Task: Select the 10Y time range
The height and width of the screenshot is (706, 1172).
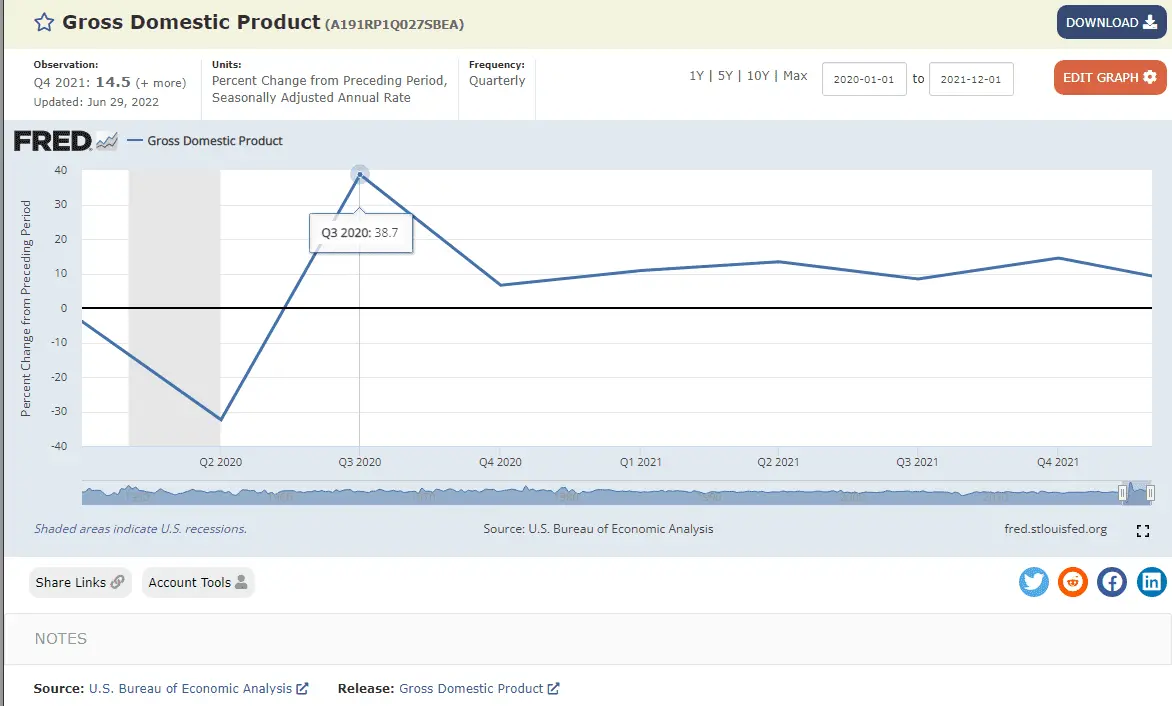Action: point(758,76)
